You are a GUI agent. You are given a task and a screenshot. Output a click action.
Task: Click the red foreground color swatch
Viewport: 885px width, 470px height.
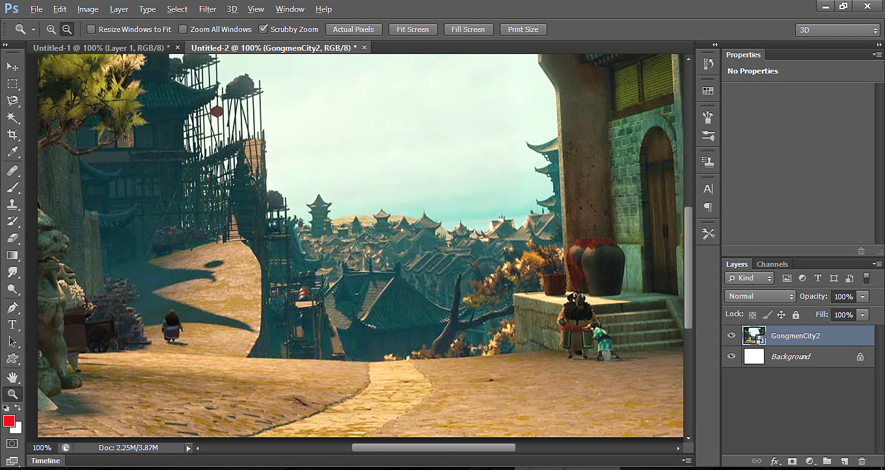[8, 421]
